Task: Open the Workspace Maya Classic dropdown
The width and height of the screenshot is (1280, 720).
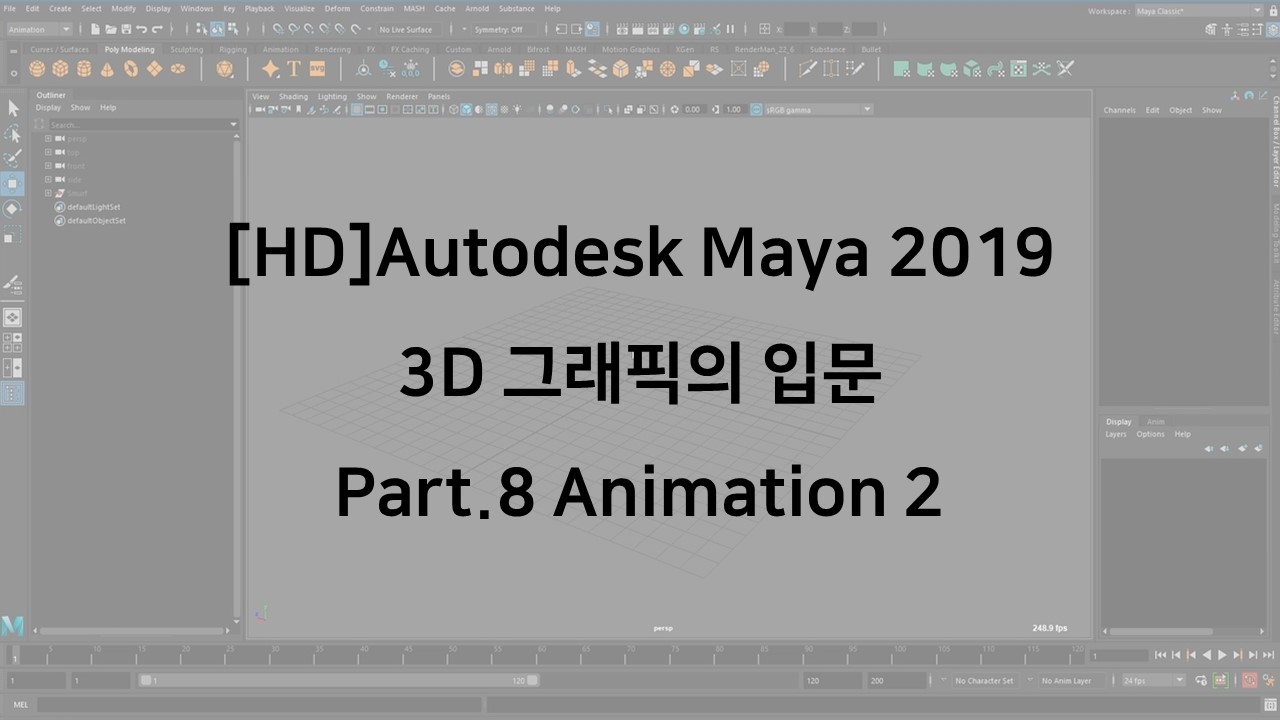Action: pos(1200,11)
